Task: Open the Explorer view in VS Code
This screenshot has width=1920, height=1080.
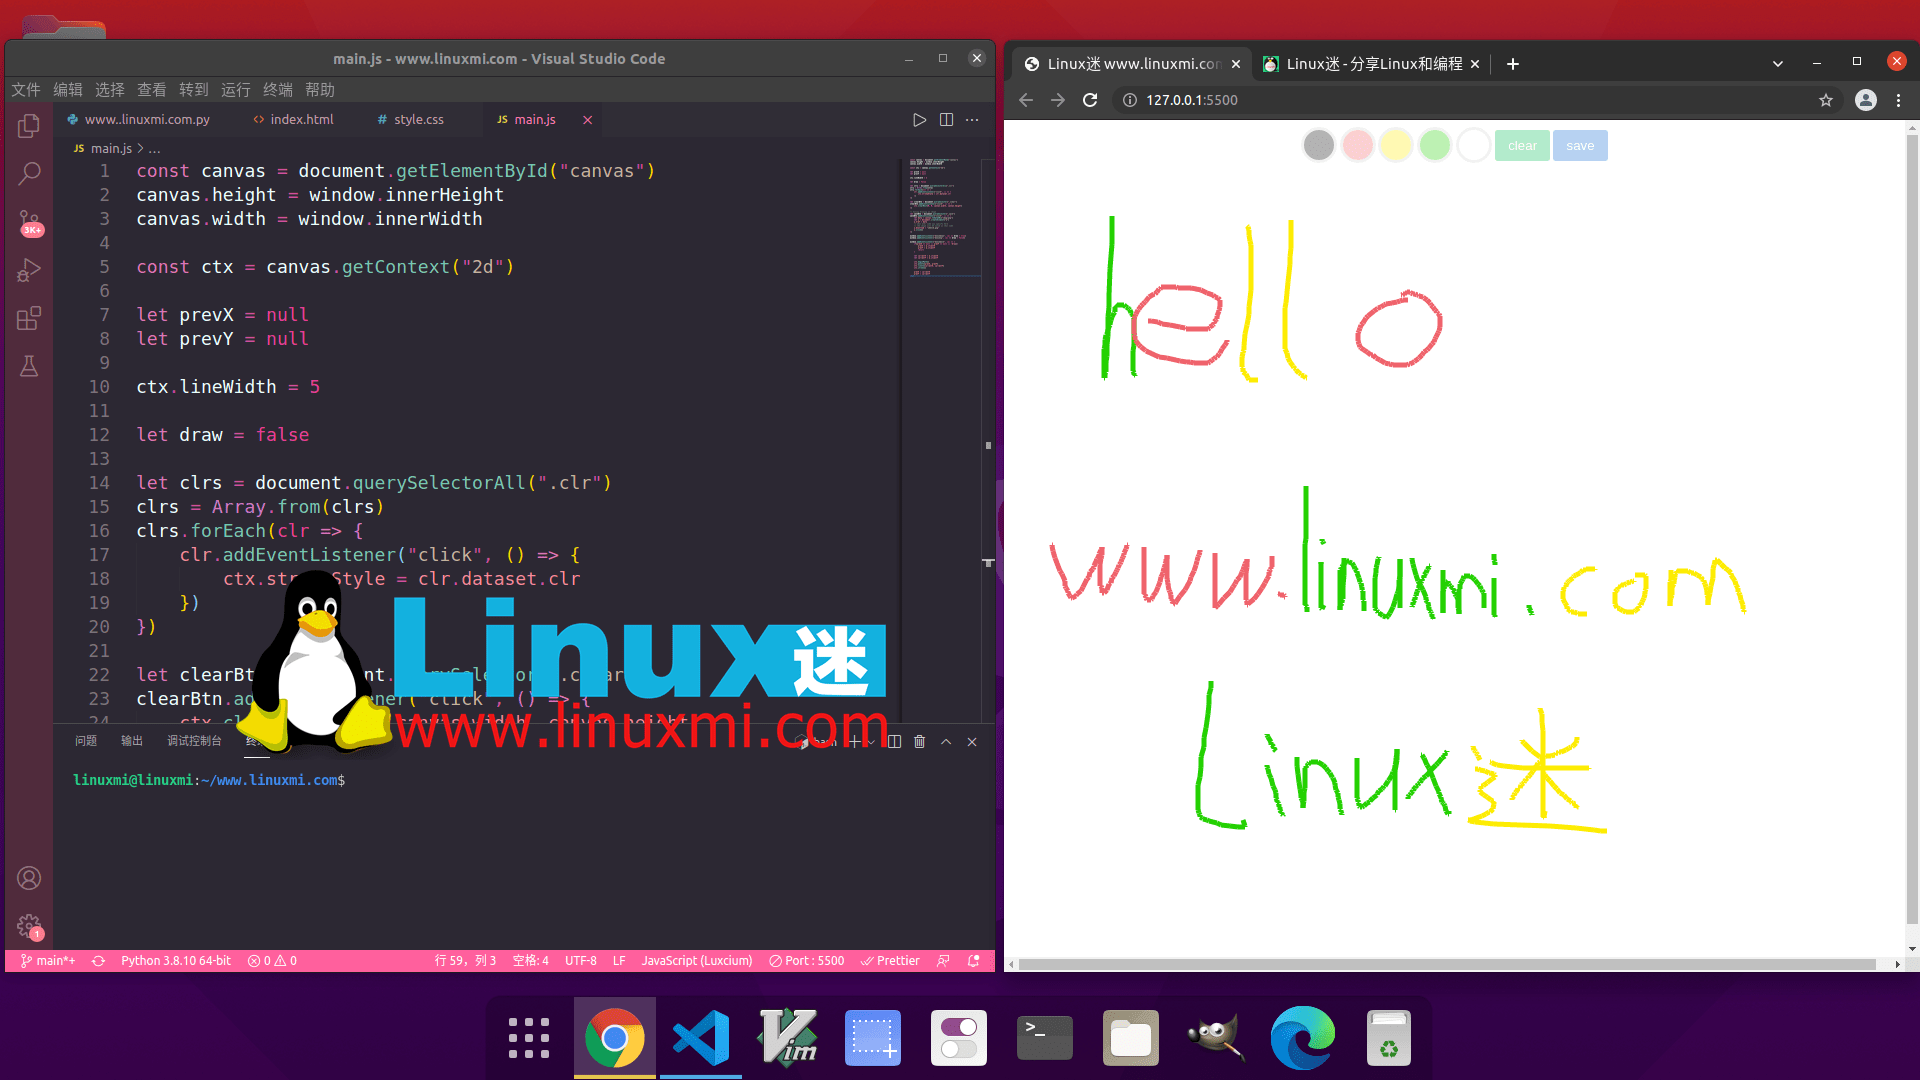Action: point(29,126)
